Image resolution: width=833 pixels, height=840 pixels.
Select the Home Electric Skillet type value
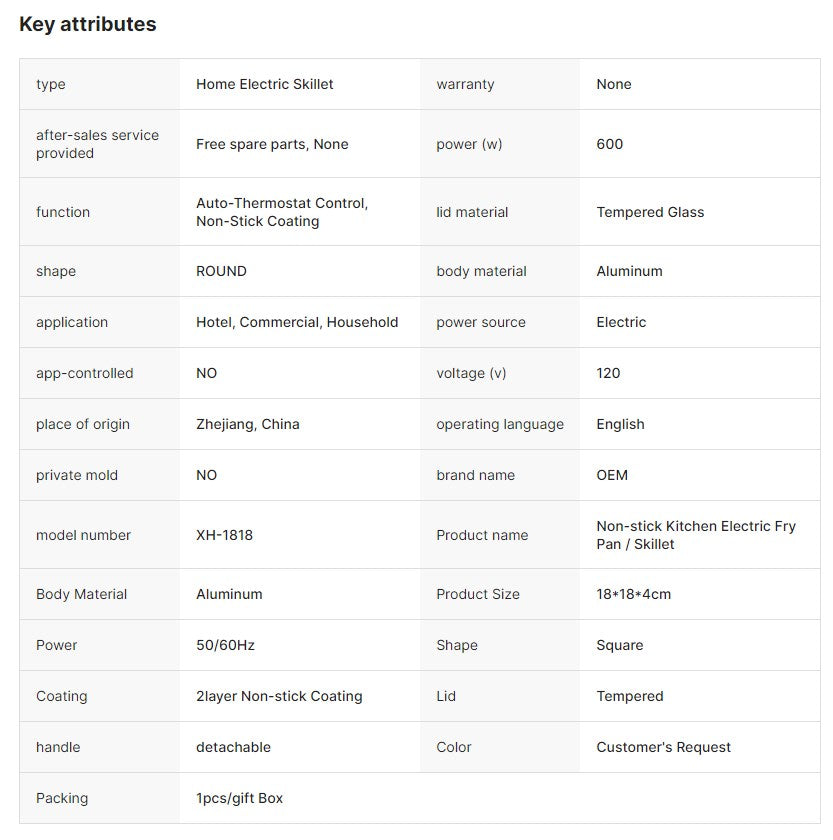click(265, 84)
